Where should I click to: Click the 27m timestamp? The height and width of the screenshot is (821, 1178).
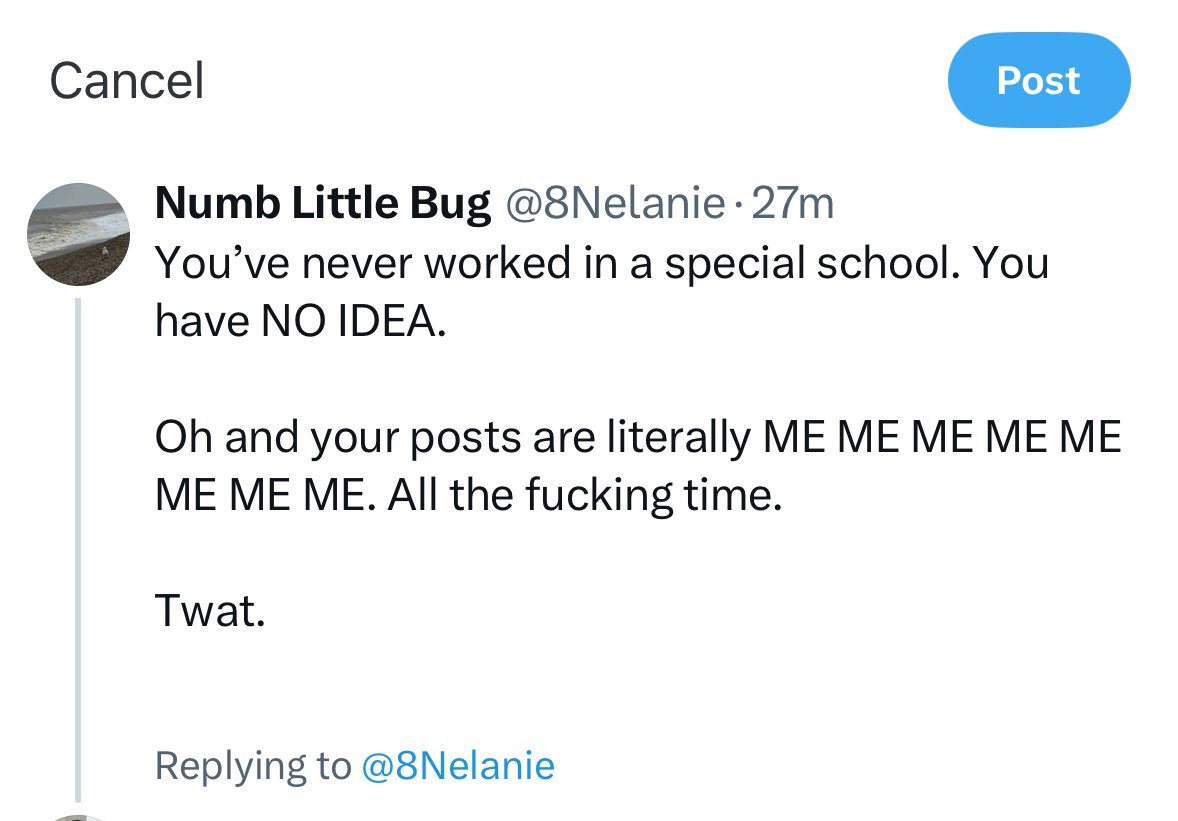click(792, 204)
